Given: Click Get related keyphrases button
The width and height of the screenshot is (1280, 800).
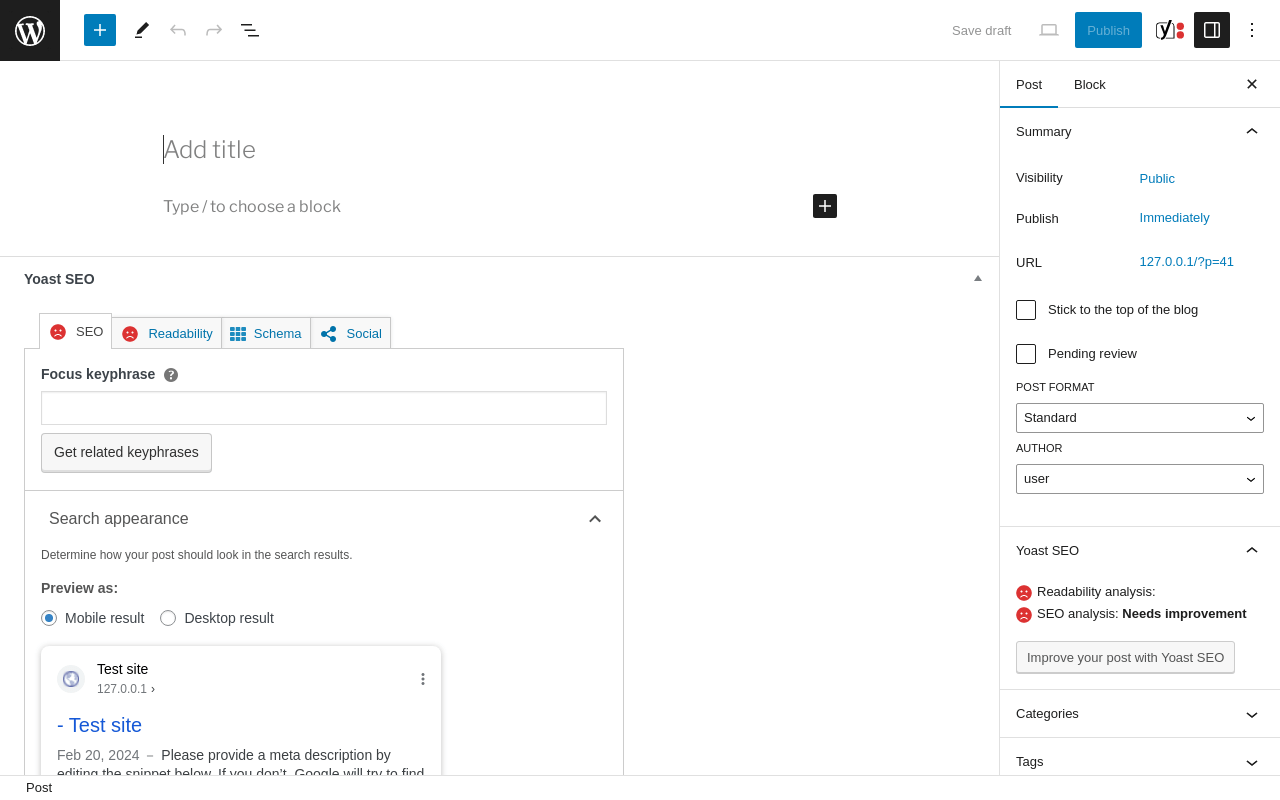Looking at the screenshot, I should [126, 452].
